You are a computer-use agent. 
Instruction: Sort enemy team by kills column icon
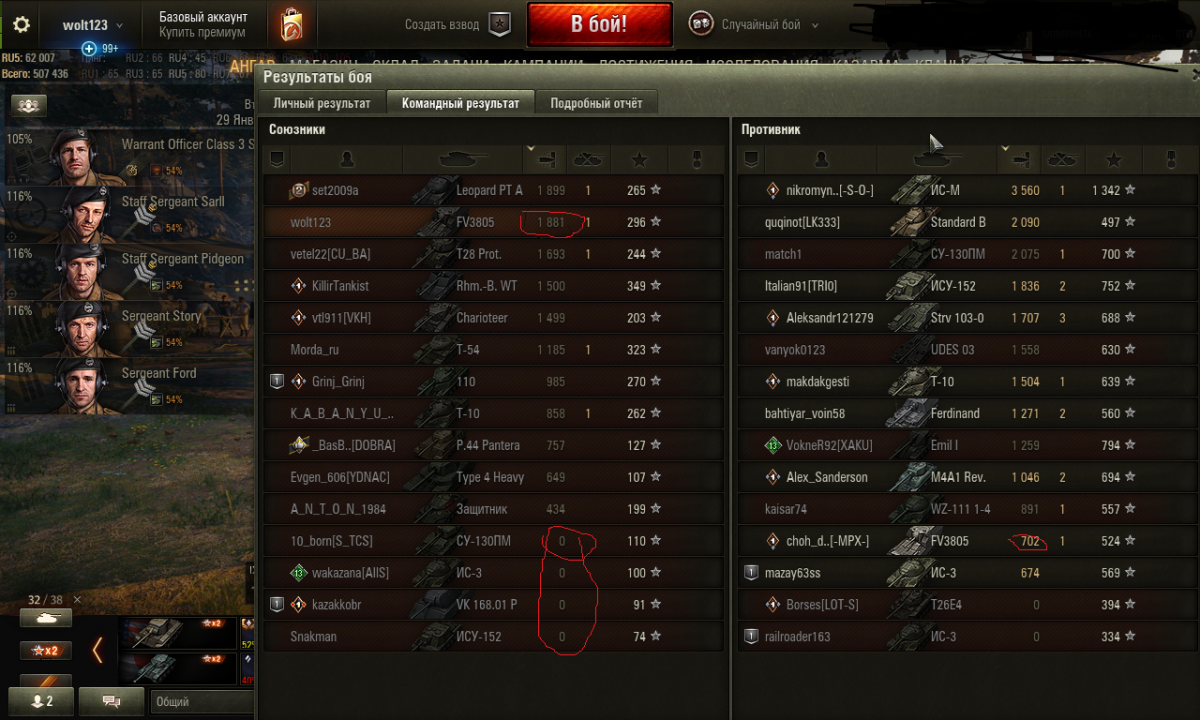(x=1063, y=159)
